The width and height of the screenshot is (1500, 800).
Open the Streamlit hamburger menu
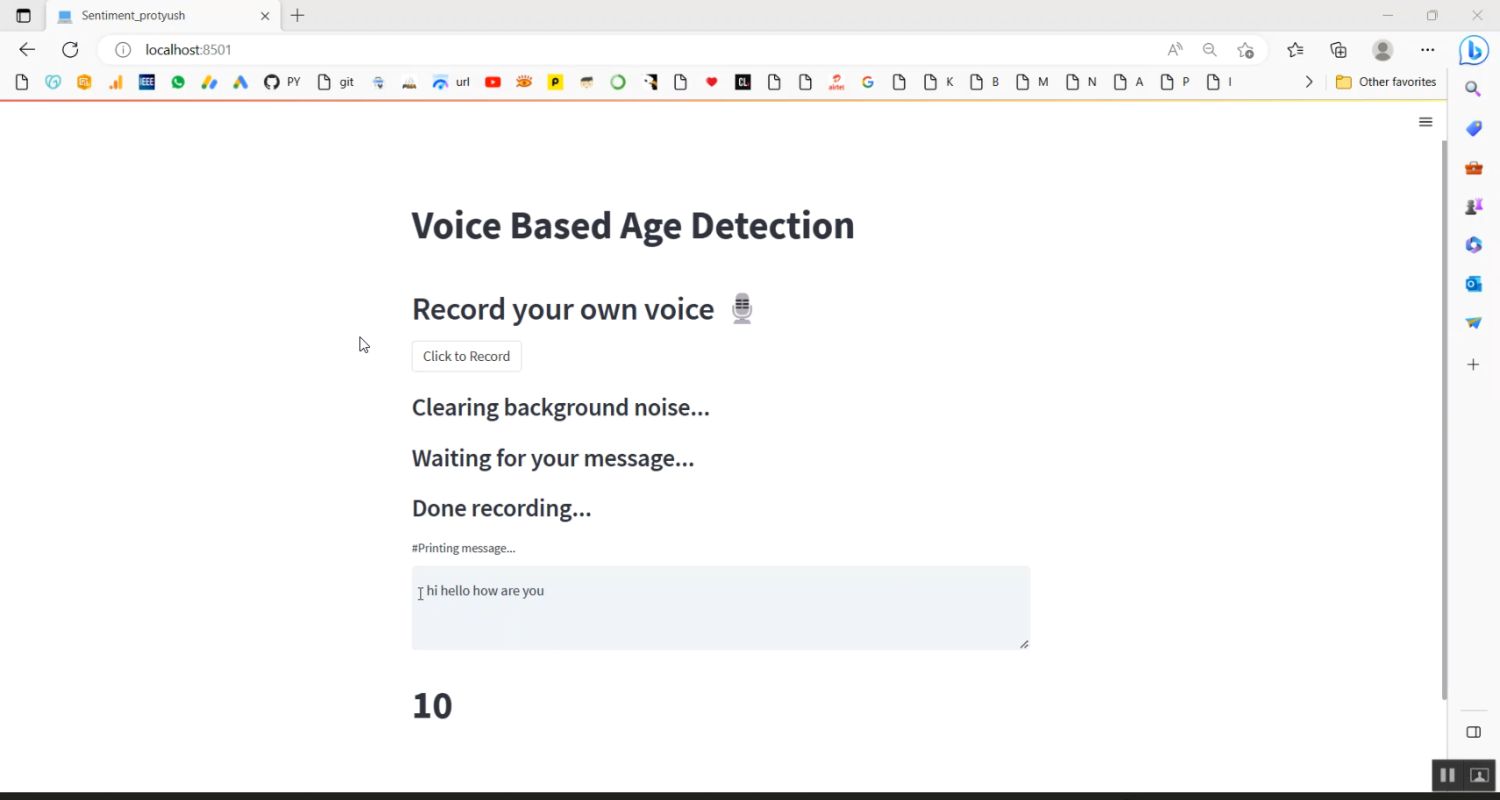[x=1425, y=121]
